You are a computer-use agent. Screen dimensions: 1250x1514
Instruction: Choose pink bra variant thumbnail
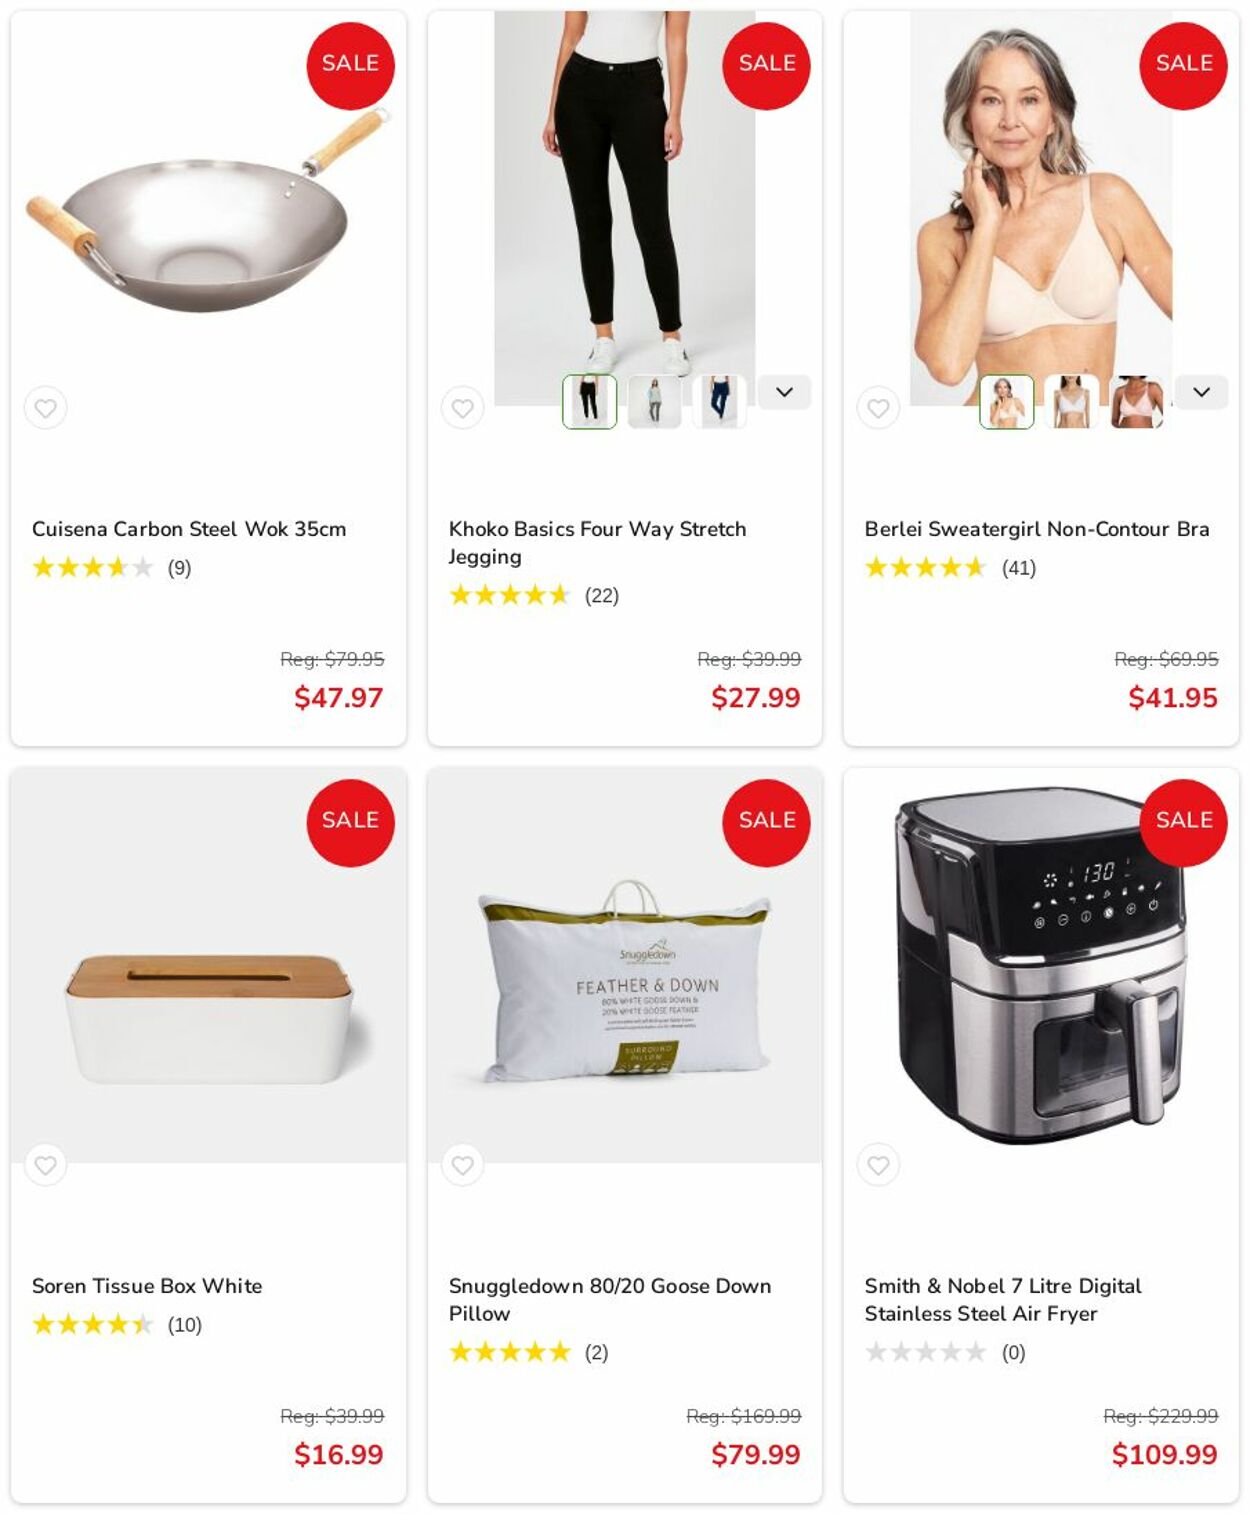1136,402
